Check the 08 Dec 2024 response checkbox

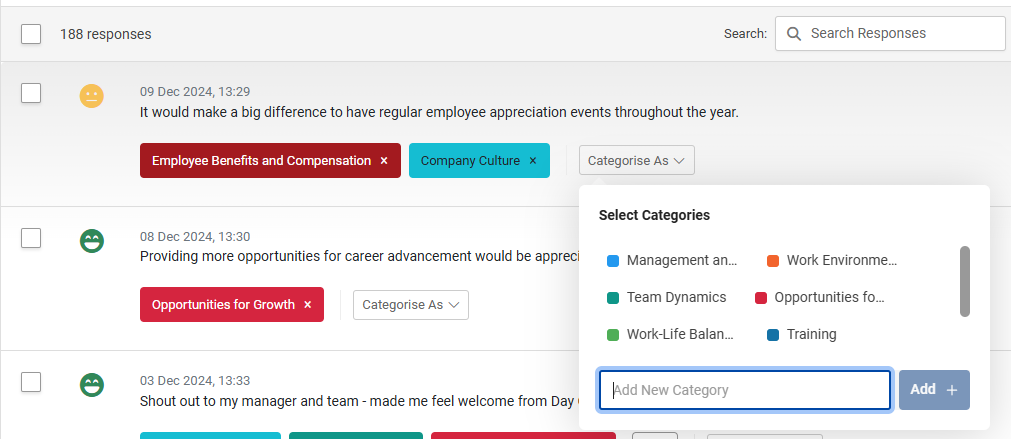tap(31, 238)
